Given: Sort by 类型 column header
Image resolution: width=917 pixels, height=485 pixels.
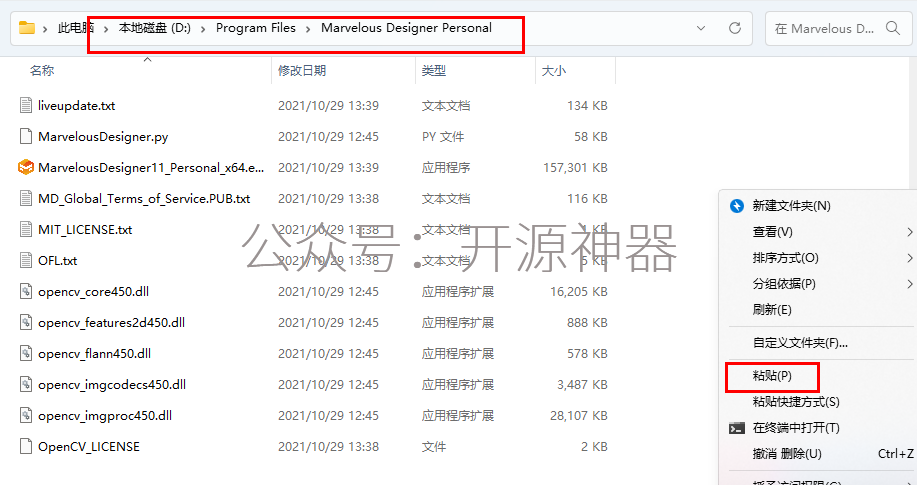Looking at the screenshot, I should (x=433, y=71).
